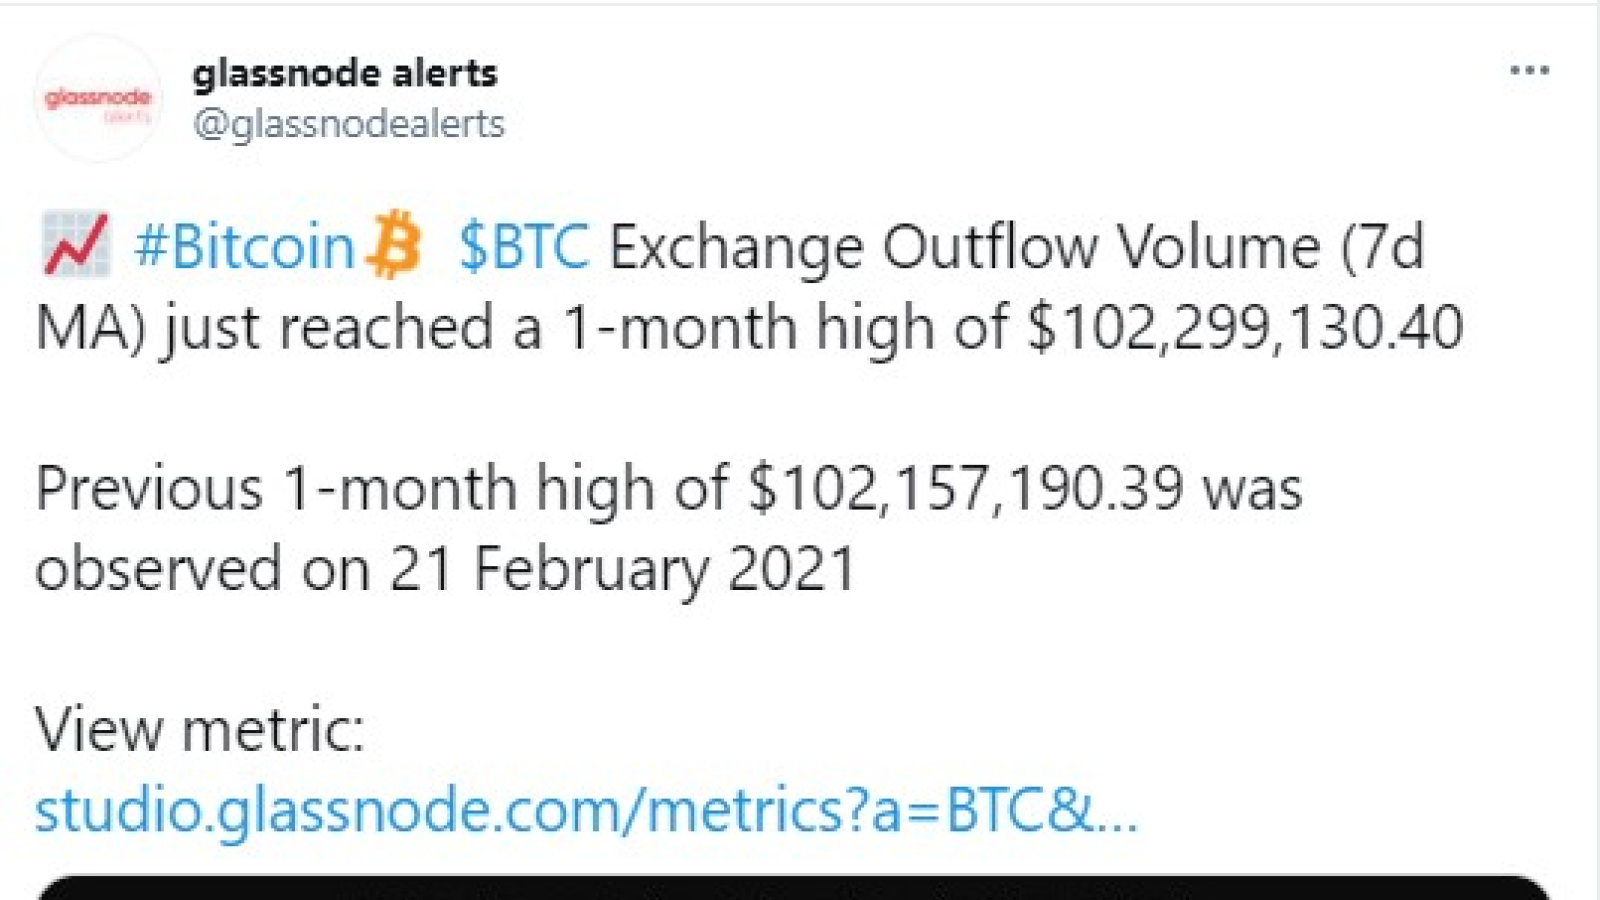
Task: Open the #Bitcoin hashtag
Action: pyautogui.click(x=244, y=246)
